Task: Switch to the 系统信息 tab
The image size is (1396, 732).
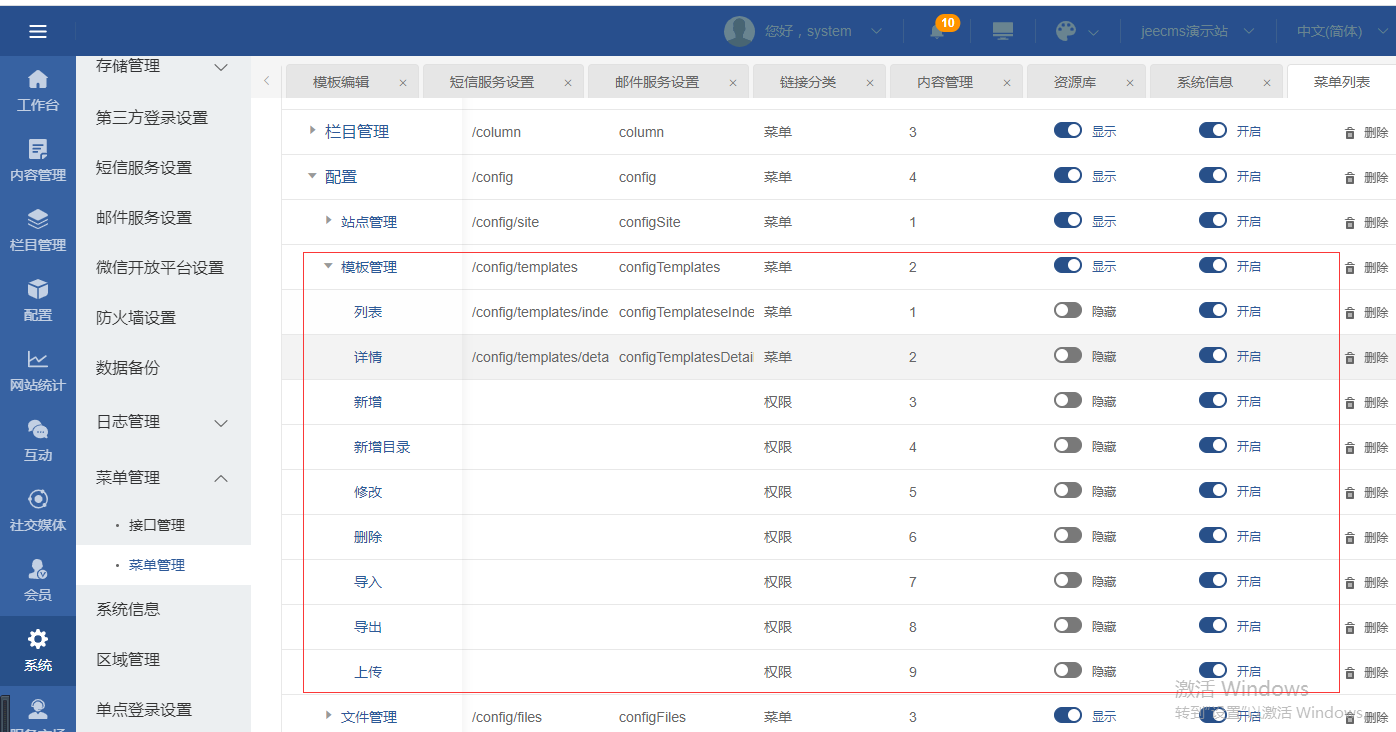Action: pos(1205,82)
